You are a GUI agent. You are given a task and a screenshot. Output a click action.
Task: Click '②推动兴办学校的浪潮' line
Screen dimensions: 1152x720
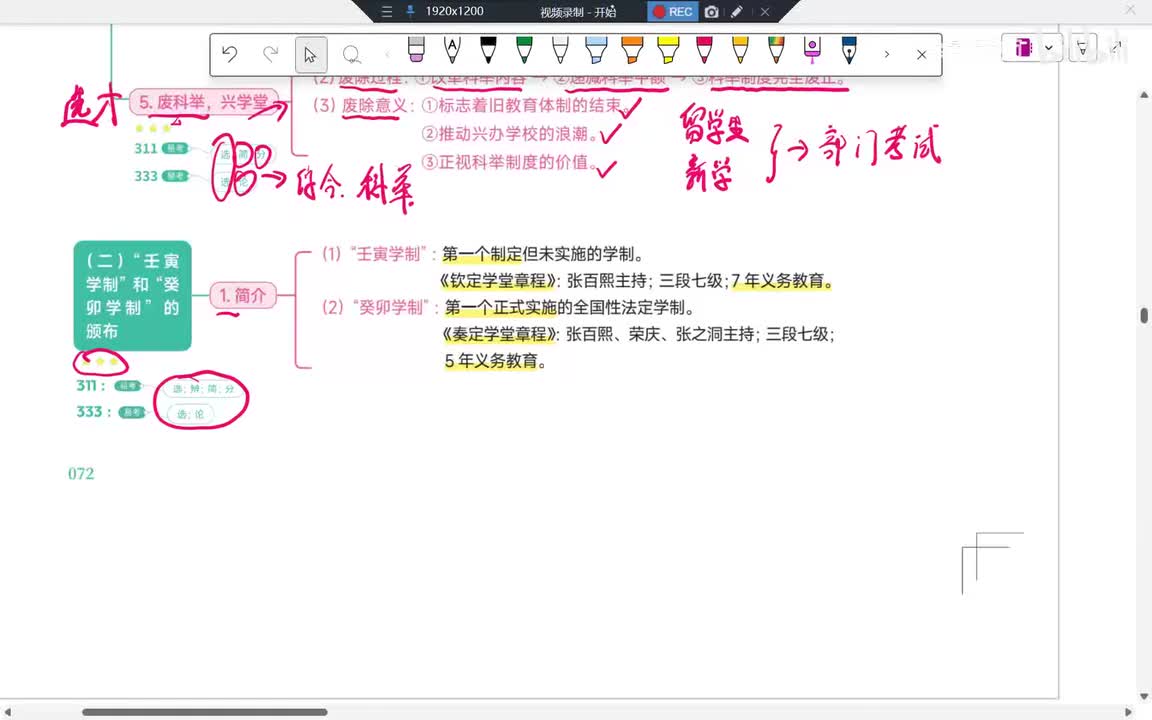[x=510, y=134]
